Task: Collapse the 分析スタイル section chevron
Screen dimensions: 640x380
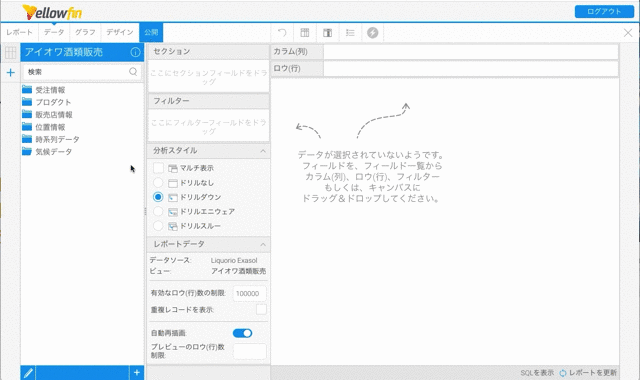Action: click(x=263, y=151)
